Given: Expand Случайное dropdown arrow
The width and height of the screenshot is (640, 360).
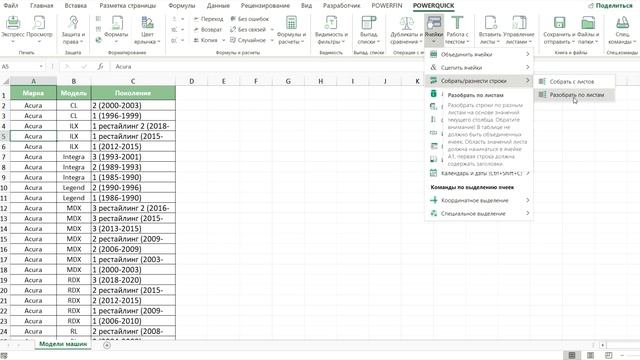Looking at the screenshot, I should click(x=272, y=40).
